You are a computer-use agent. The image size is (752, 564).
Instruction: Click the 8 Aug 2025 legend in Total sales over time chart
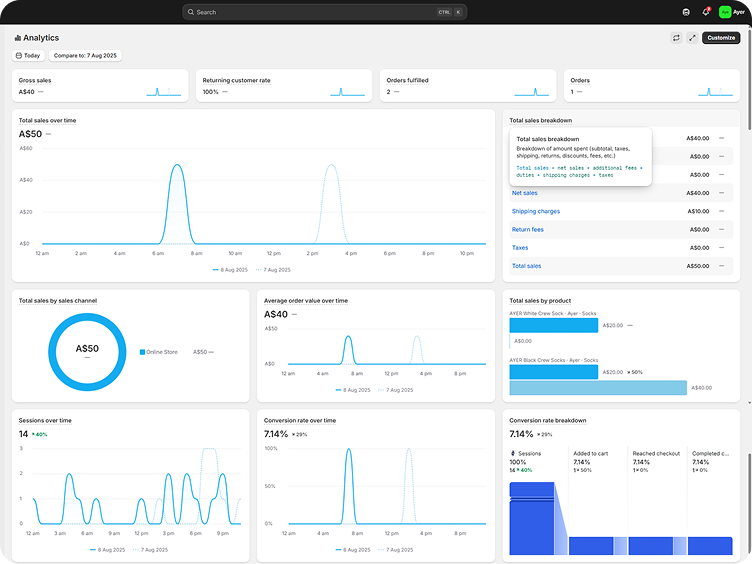[230, 270]
